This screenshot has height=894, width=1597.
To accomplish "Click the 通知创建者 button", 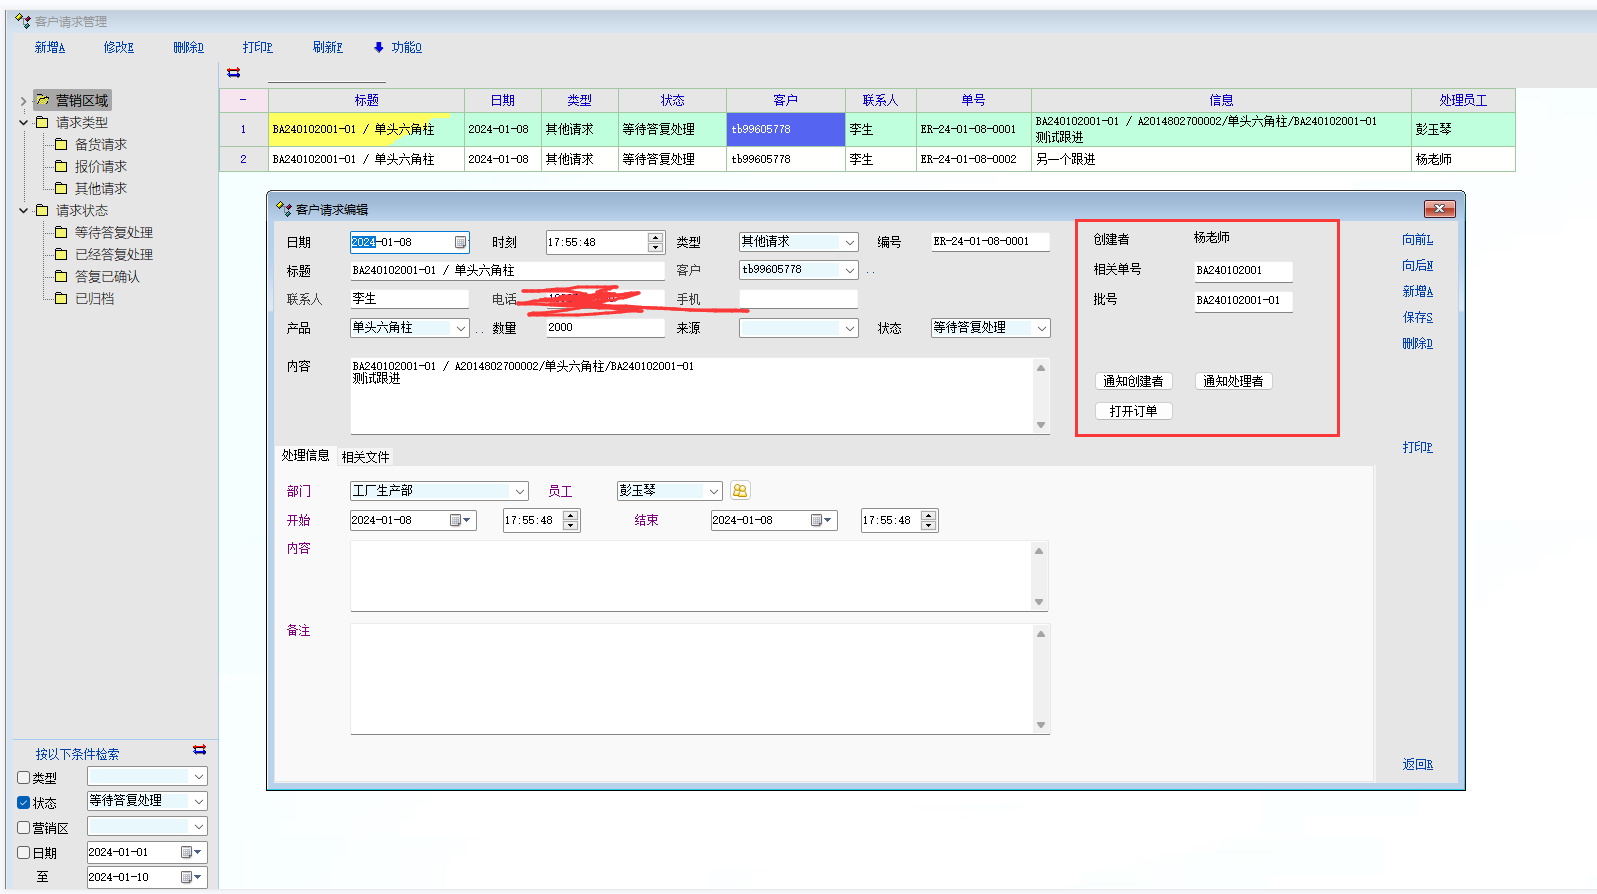I will [1133, 381].
